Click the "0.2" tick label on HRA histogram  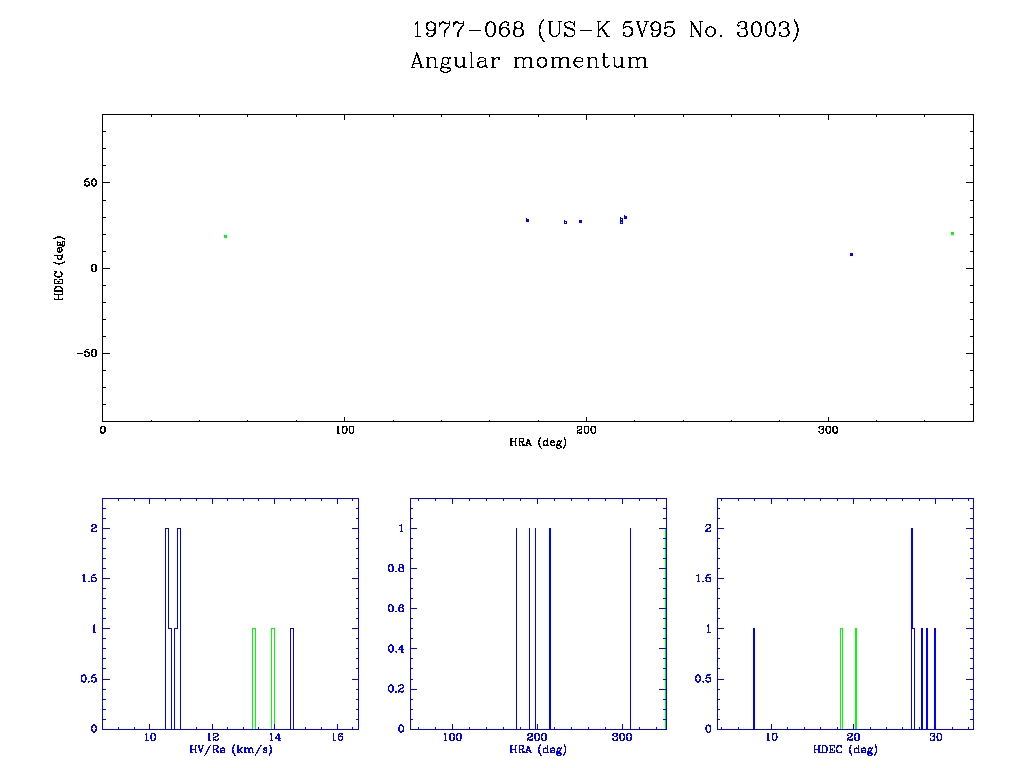click(x=396, y=689)
